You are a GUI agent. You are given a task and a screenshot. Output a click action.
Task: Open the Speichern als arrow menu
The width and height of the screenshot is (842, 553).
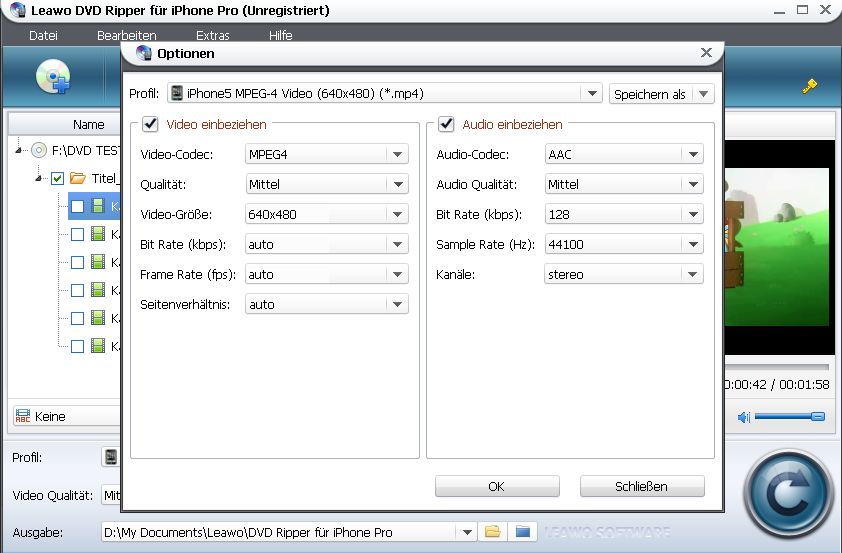[x=703, y=94]
